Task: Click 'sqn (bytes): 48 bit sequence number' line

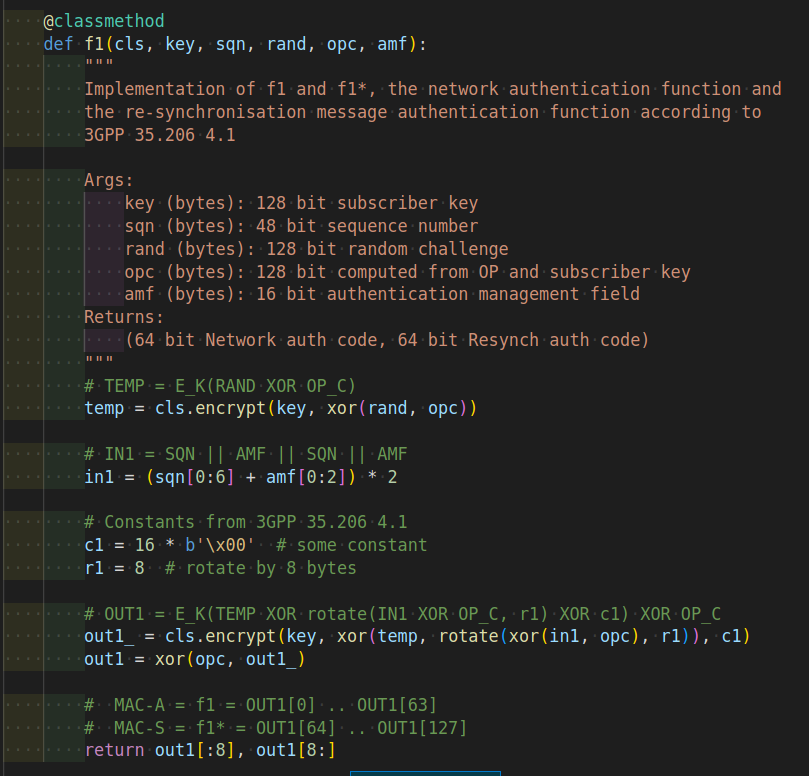Action: 301,225
